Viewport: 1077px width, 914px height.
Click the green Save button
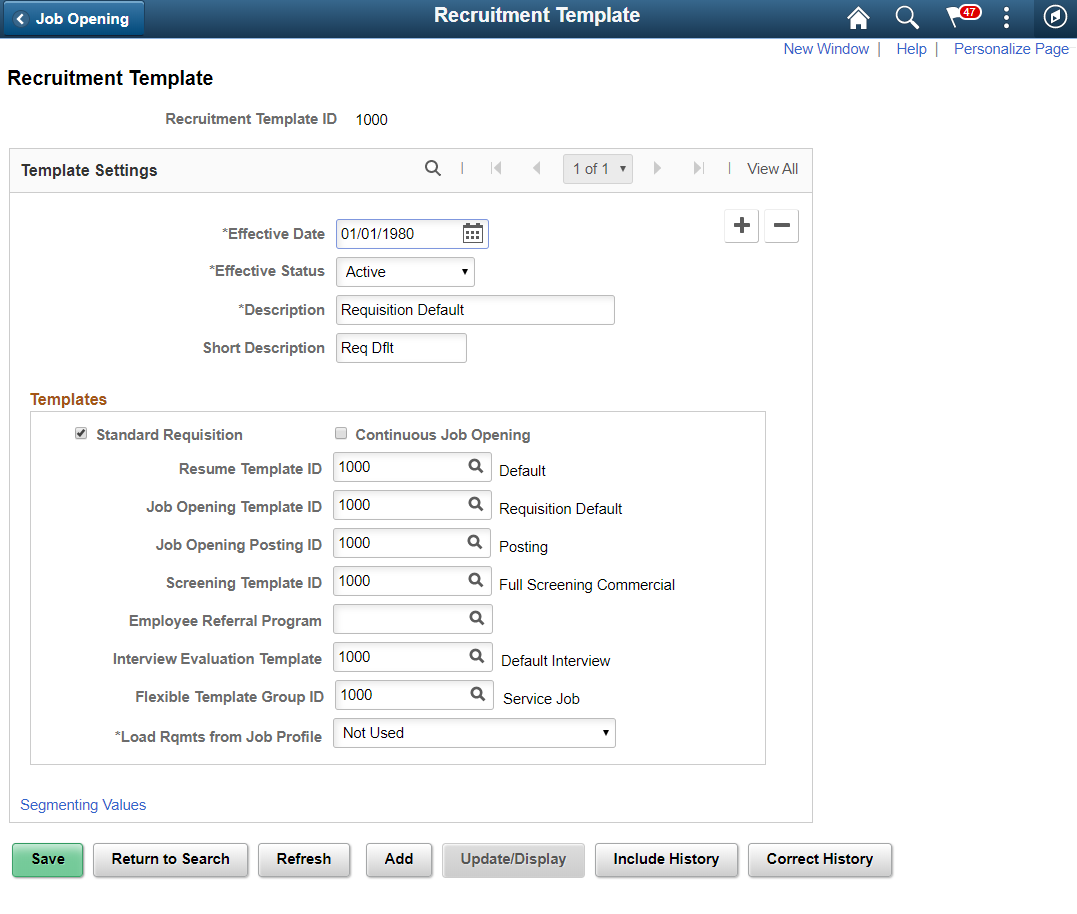pos(47,860)
